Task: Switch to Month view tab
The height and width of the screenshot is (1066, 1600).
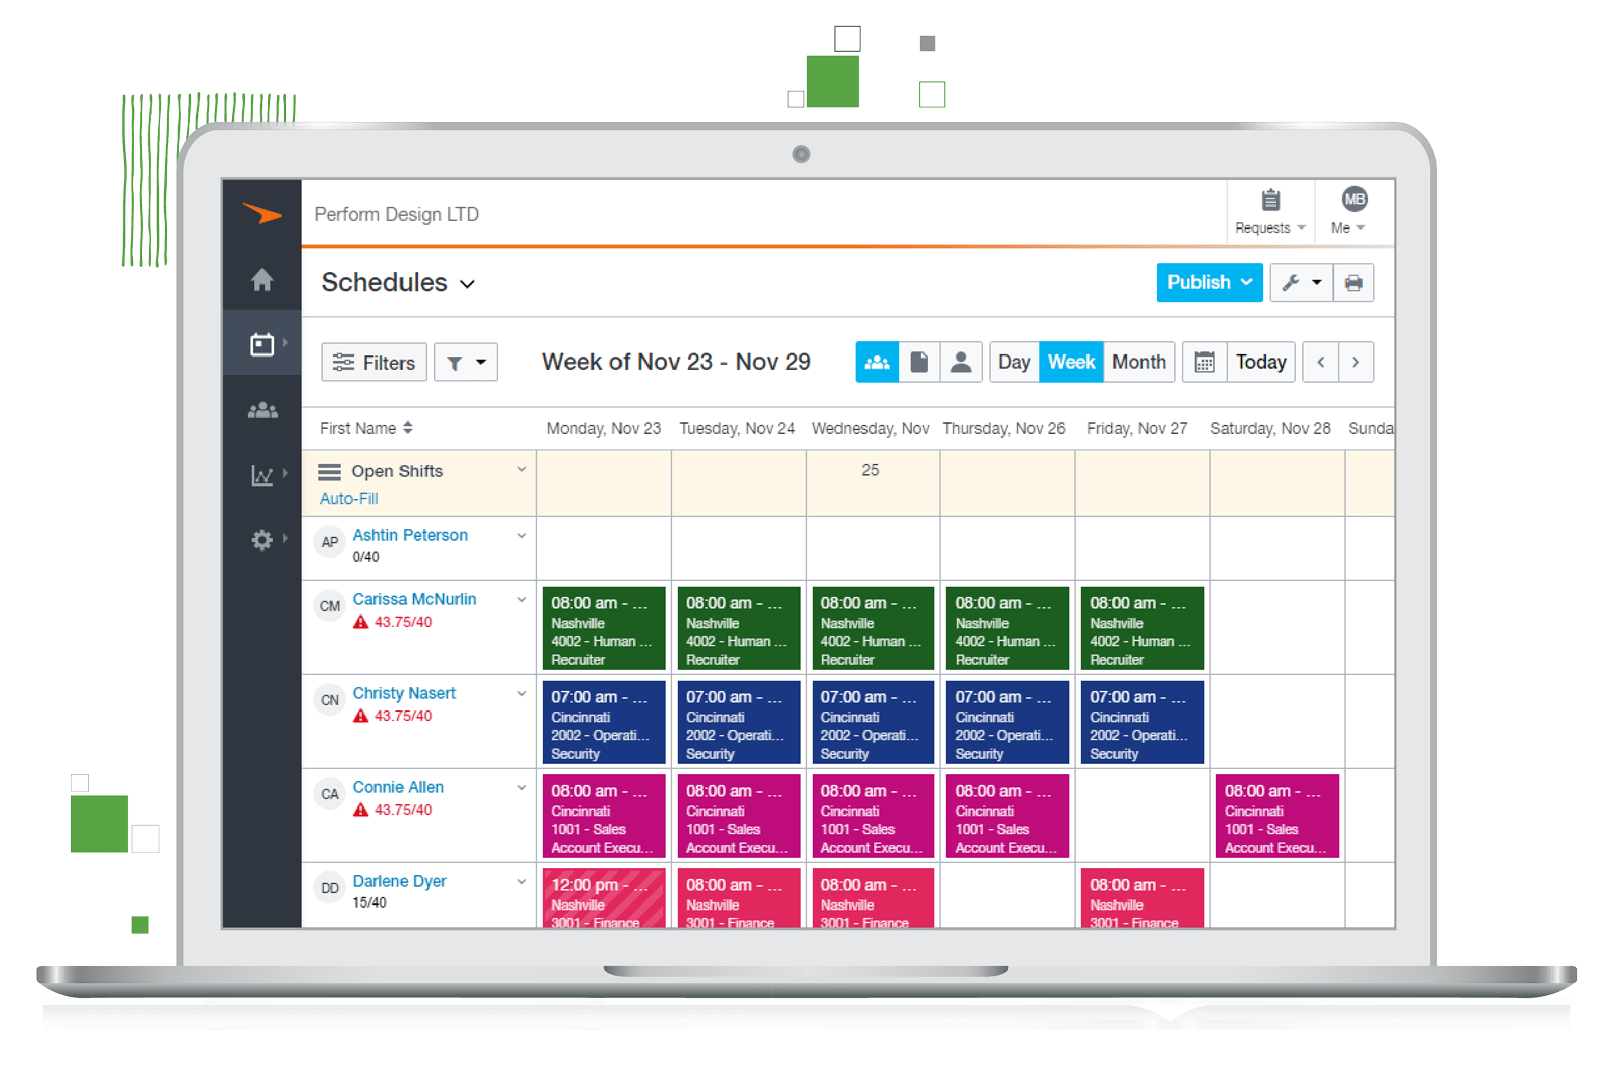Action: [x=1138, y=362]
